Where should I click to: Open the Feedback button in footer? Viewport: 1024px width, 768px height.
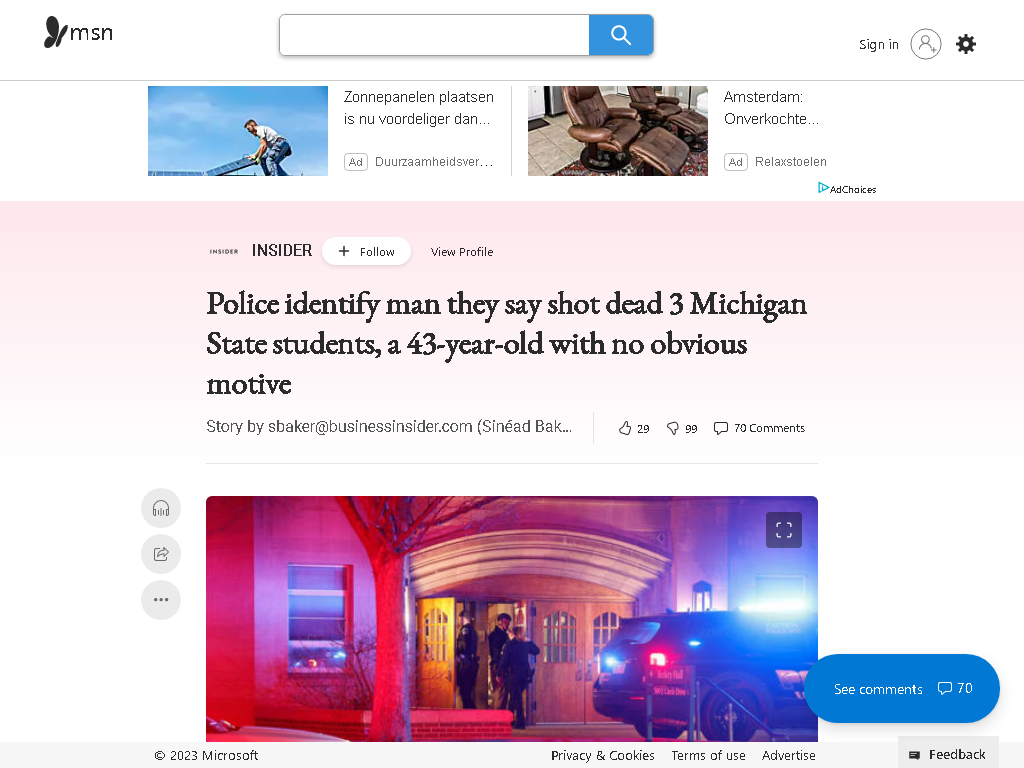pos(948,754)
